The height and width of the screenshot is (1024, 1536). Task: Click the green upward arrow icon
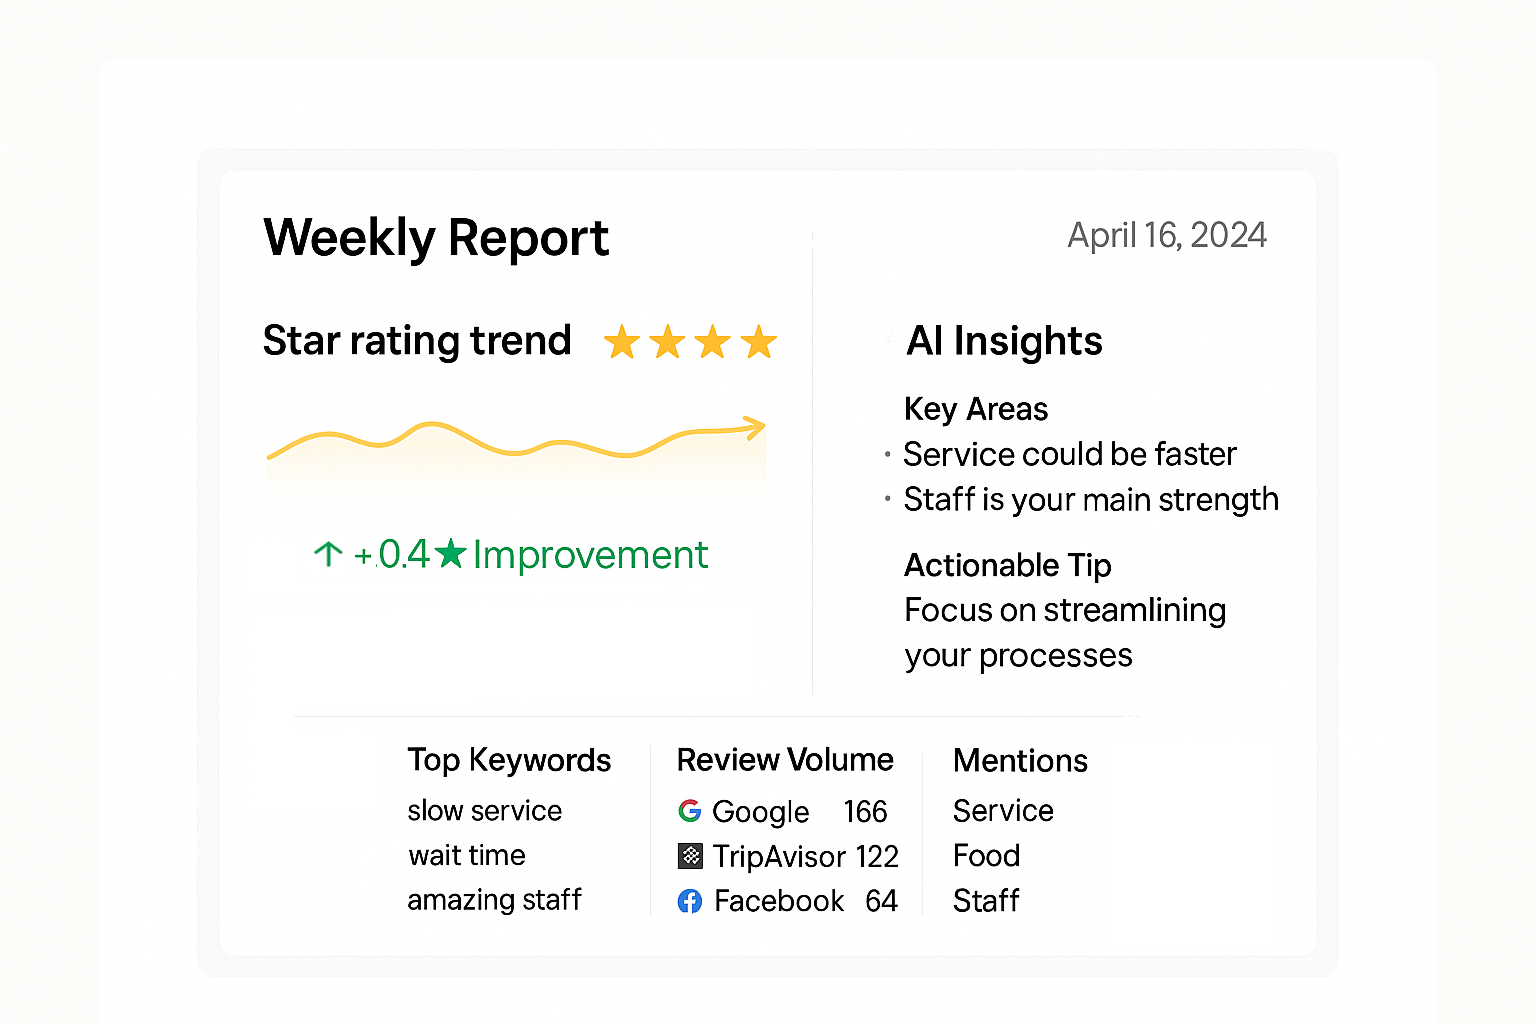coord(328,554)
